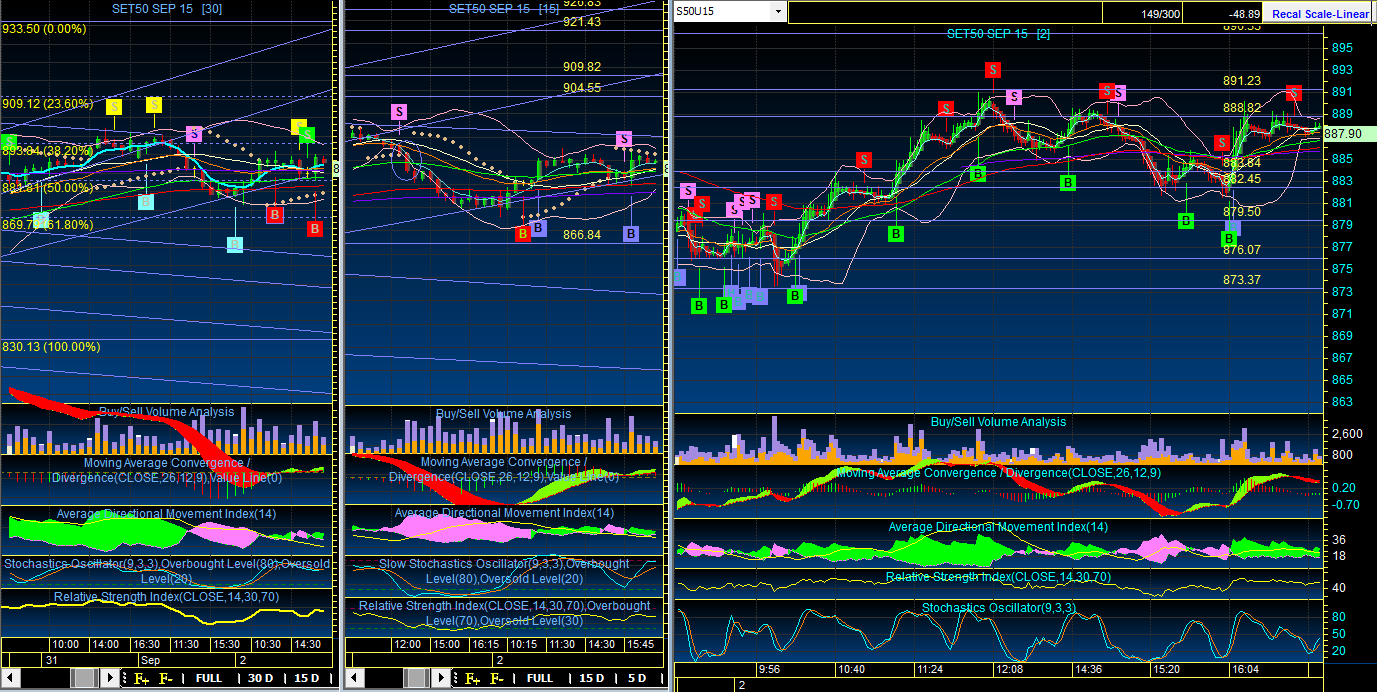
Task: Click F+ zoom icon in 15-minute chart
Action: click(x=473, y=678)
